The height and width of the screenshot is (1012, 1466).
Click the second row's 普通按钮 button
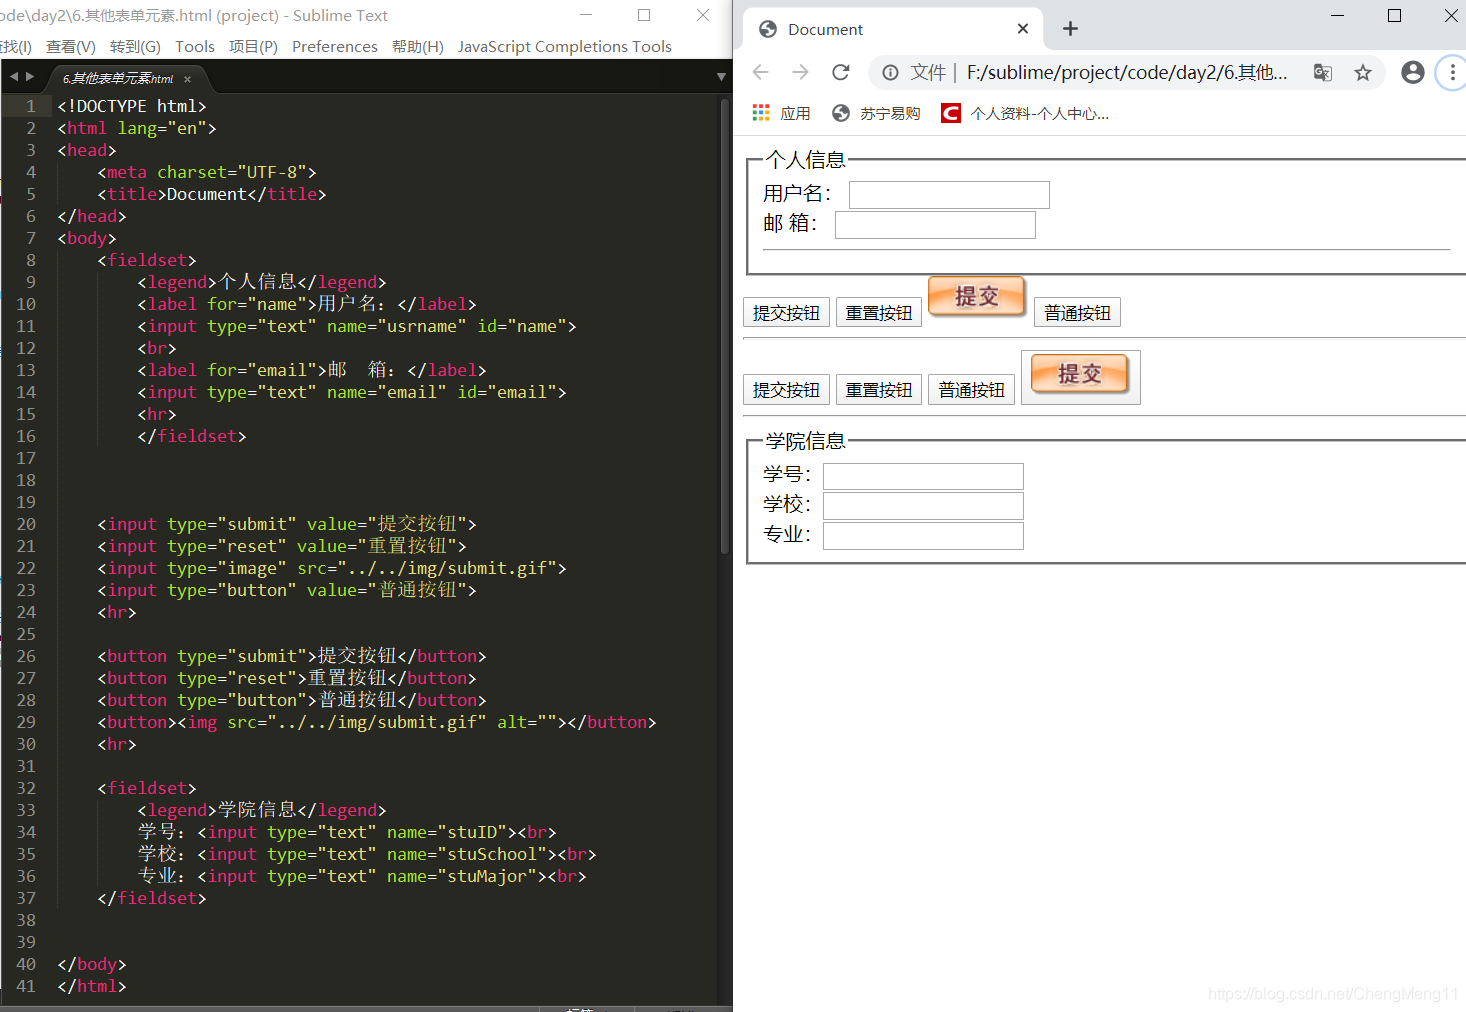pos(972,390)
